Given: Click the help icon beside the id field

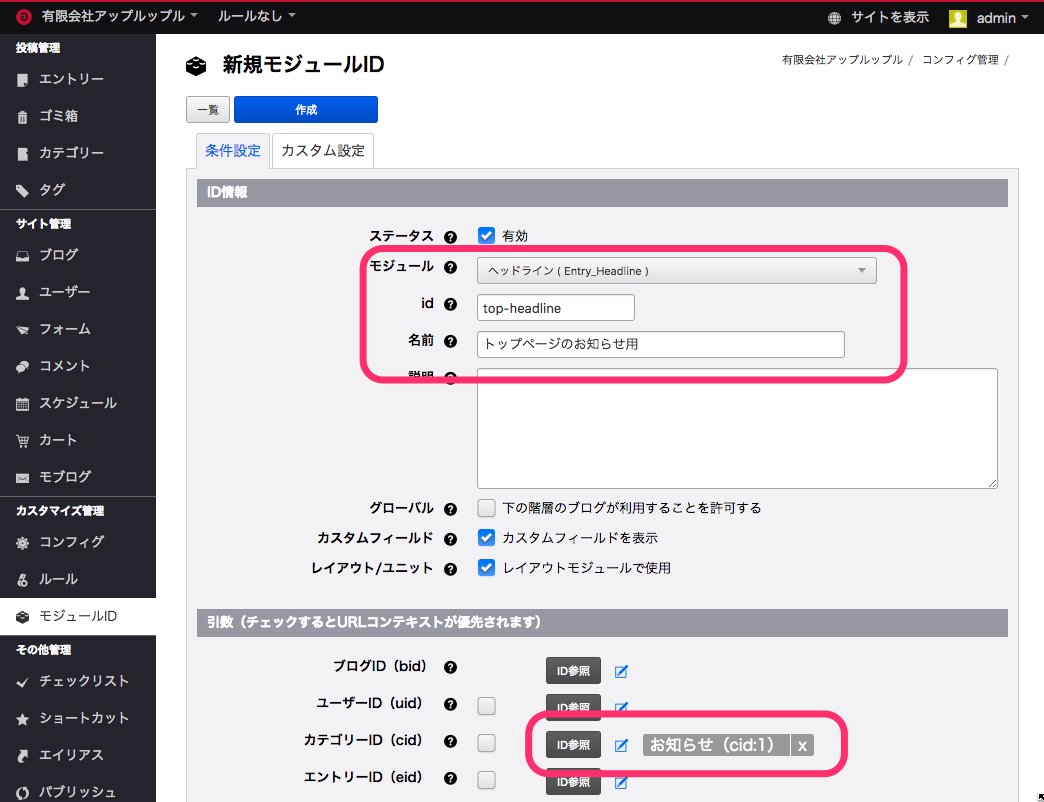Looking at the screenshot, I should coord(450,305).
